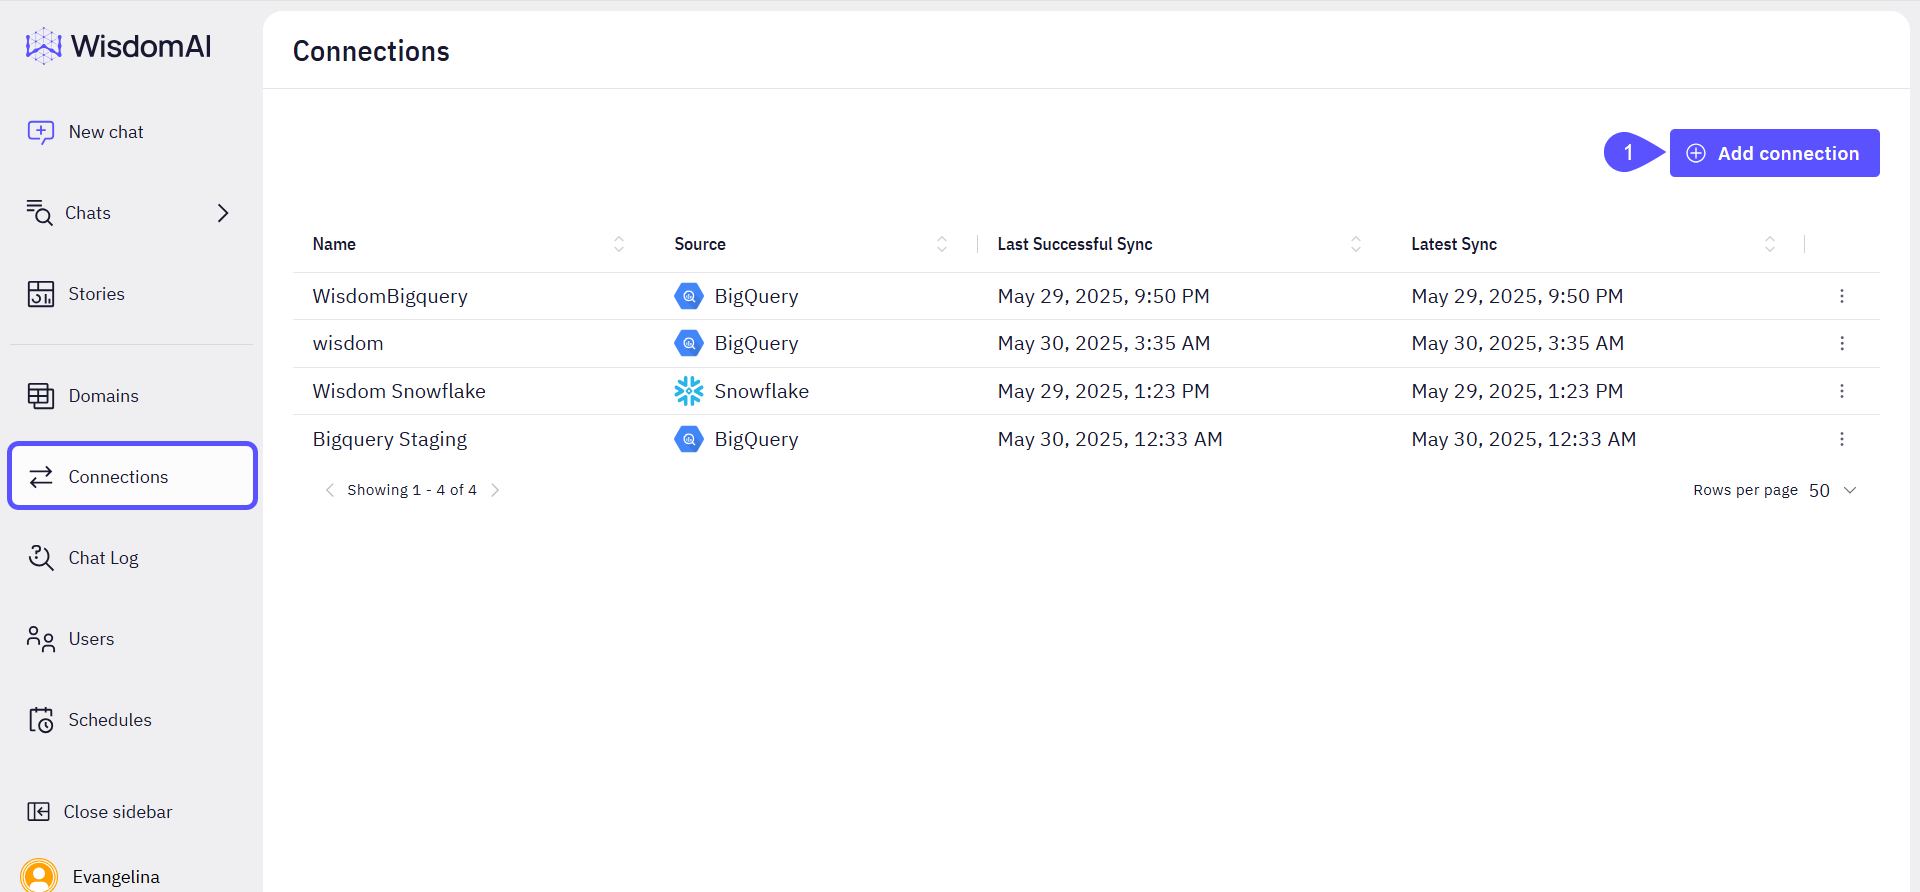Click the Latest Sync header text

[1454, 244]
